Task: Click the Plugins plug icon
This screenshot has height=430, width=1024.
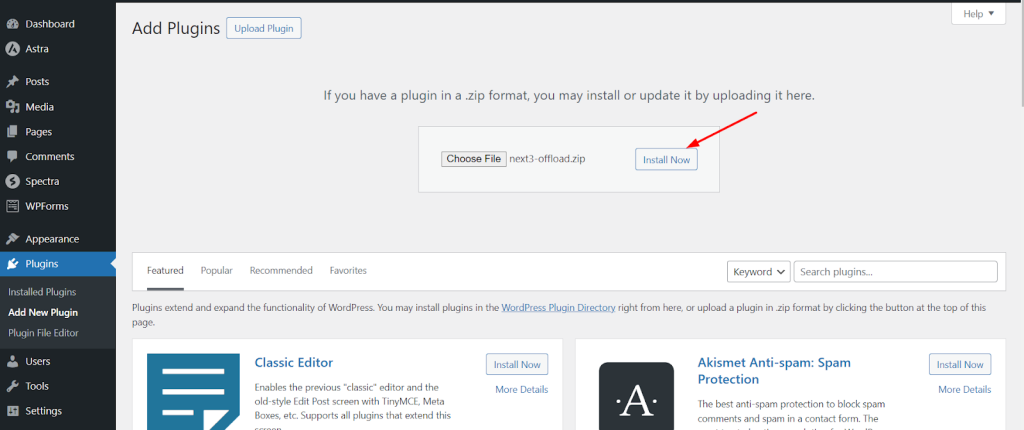Action: click(12, 264)
